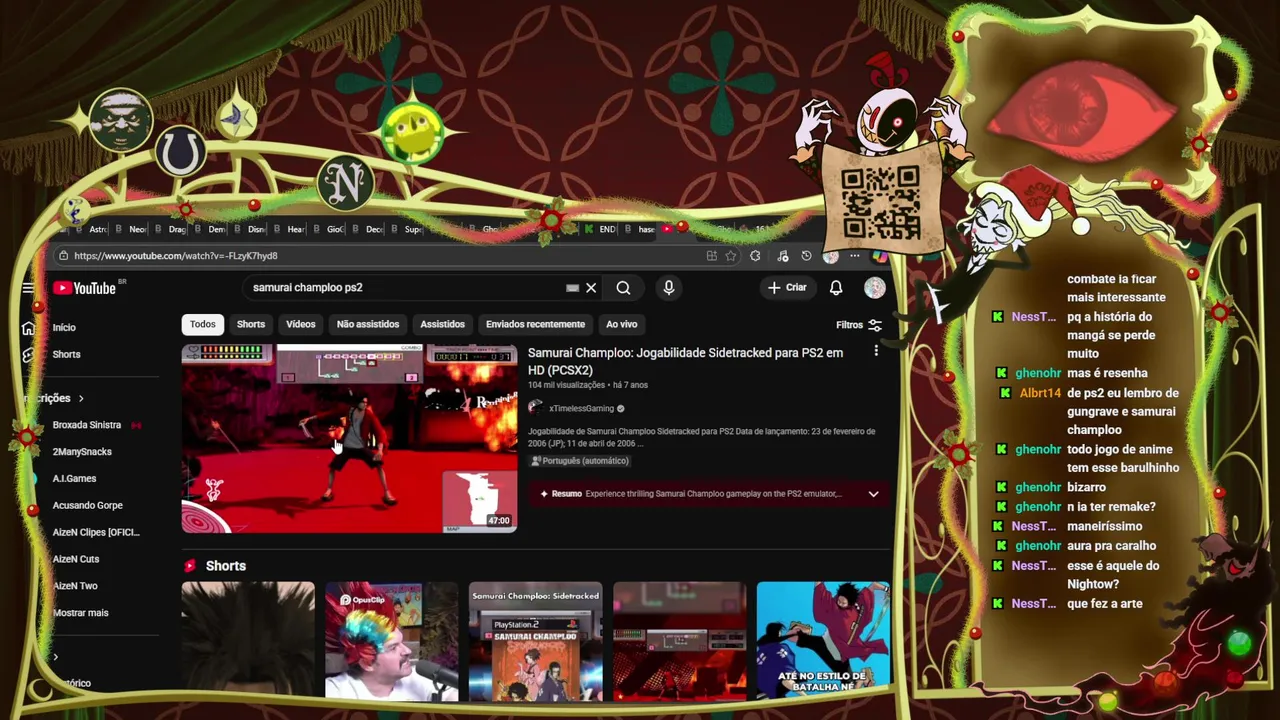The width and height of the screenshot is (1280, 720).
Task: Switch to the END browser tab
Action: click(601, 229)
